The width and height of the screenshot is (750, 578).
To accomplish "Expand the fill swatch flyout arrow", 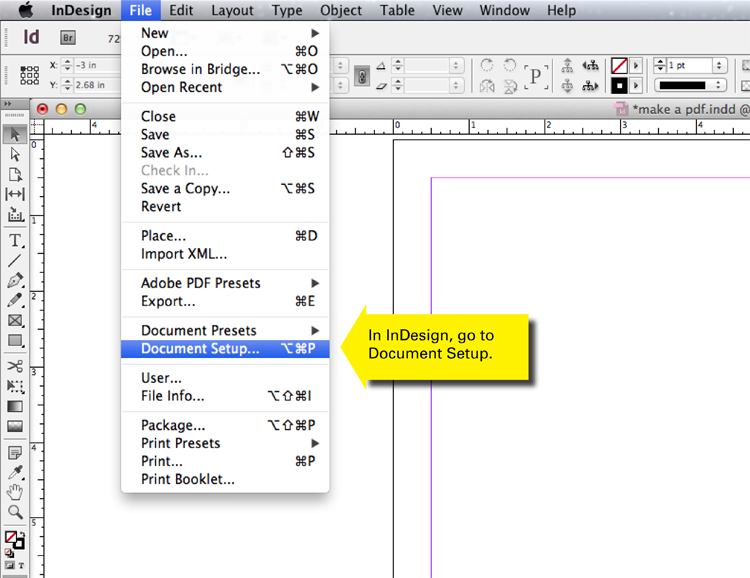I will (636, 86).
